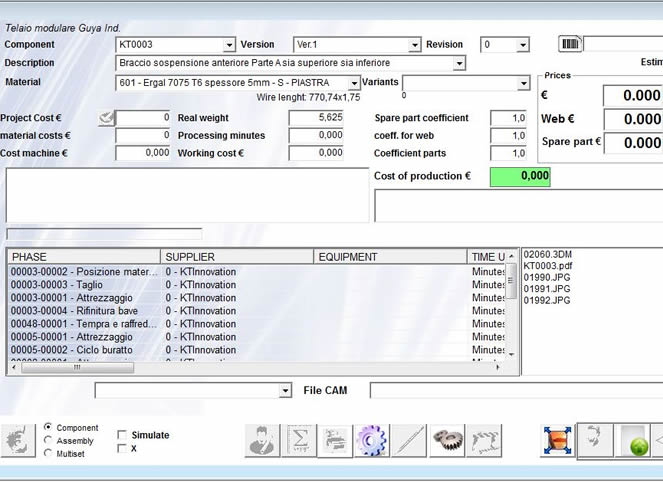Click the green Cost of production field

(x=520, y=177)
